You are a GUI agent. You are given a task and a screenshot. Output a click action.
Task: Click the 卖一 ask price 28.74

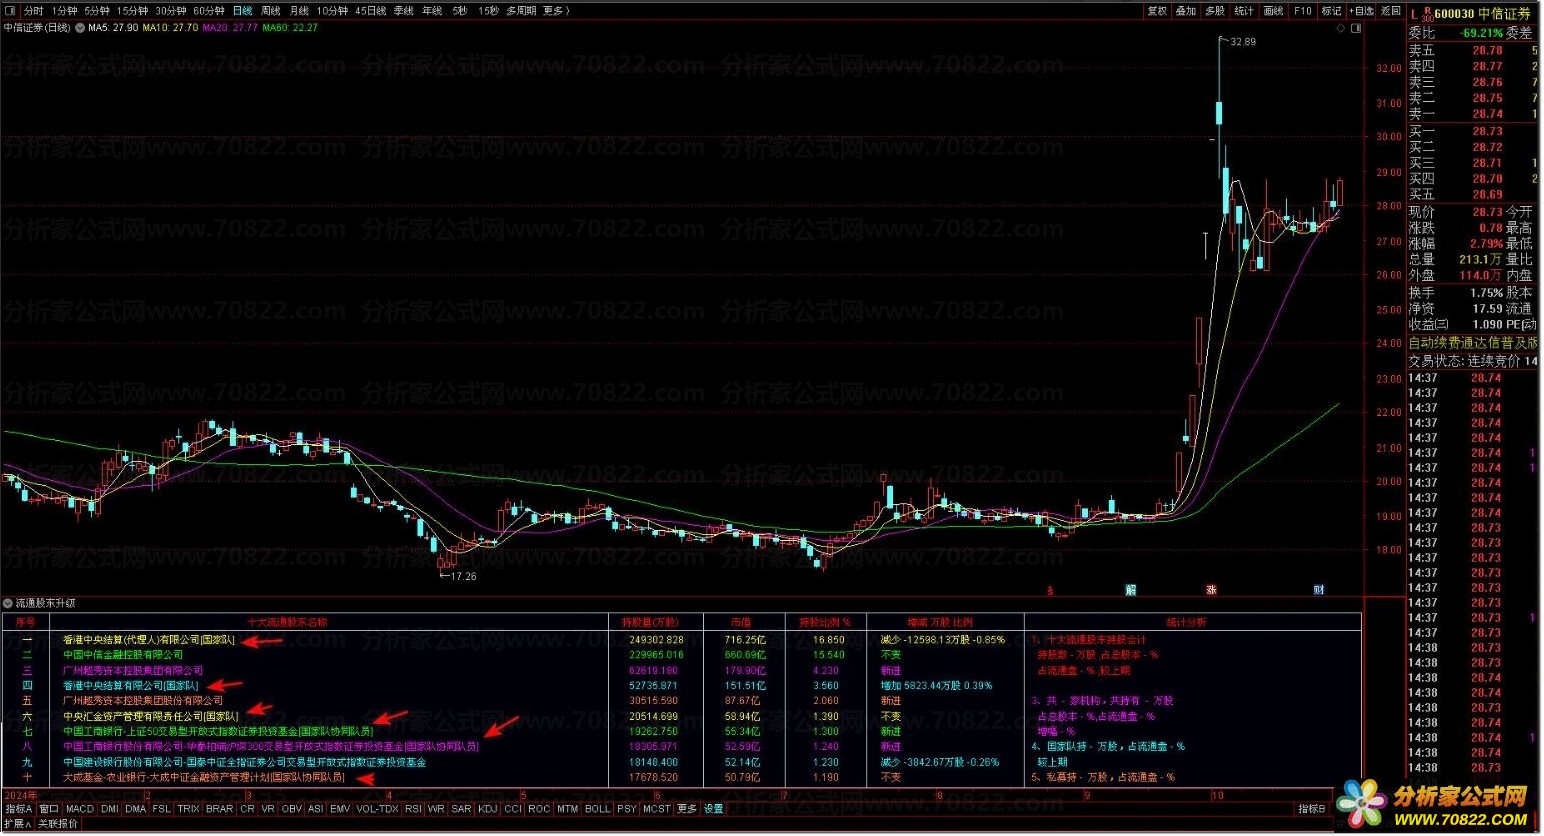coord(1487,114)
